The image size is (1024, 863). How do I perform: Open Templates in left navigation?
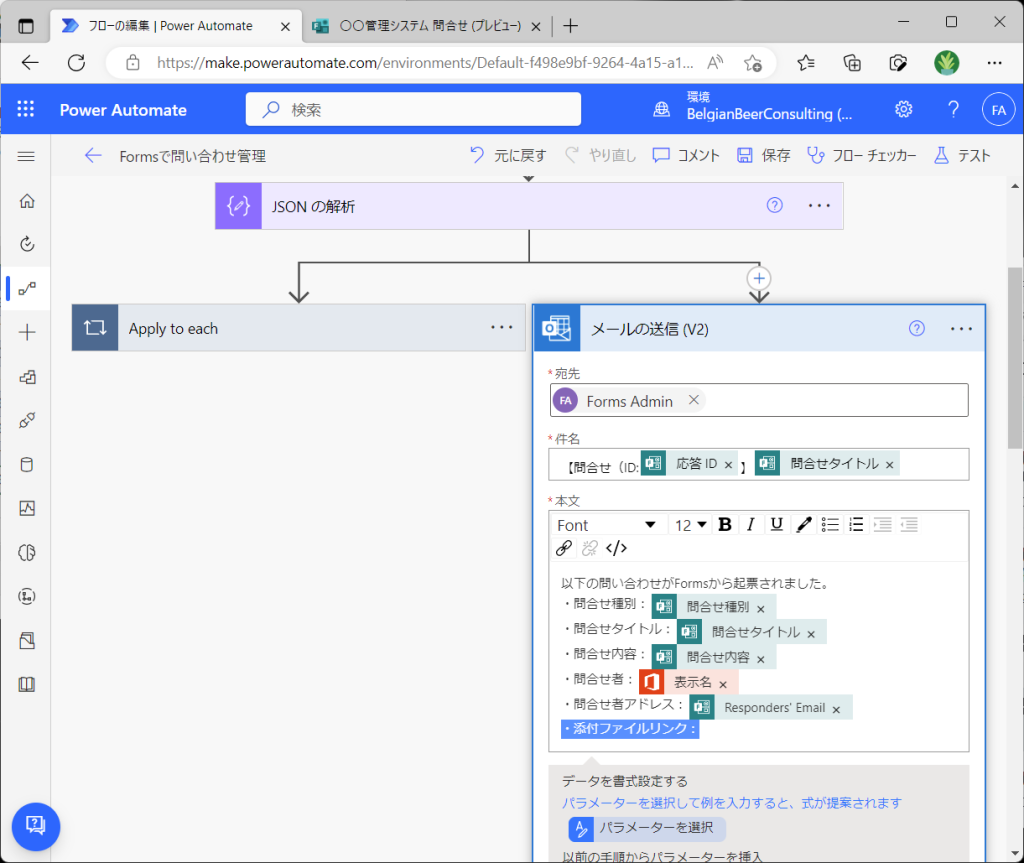pos(27,377)
